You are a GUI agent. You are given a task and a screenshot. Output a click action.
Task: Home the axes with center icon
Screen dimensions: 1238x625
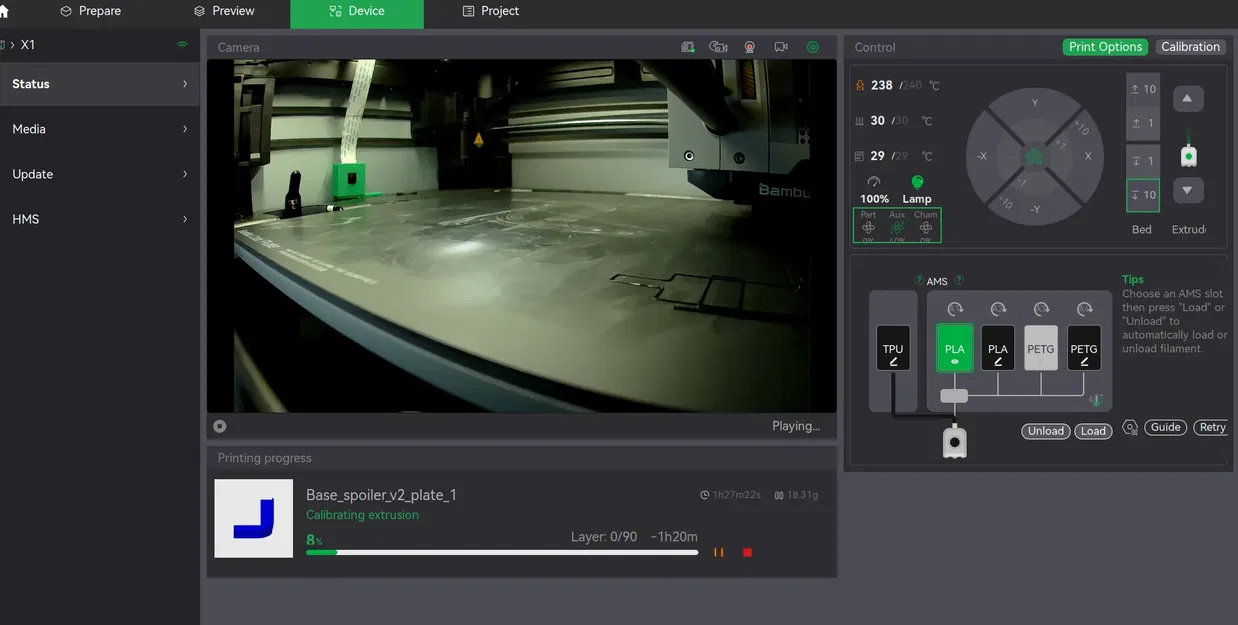1034,157
